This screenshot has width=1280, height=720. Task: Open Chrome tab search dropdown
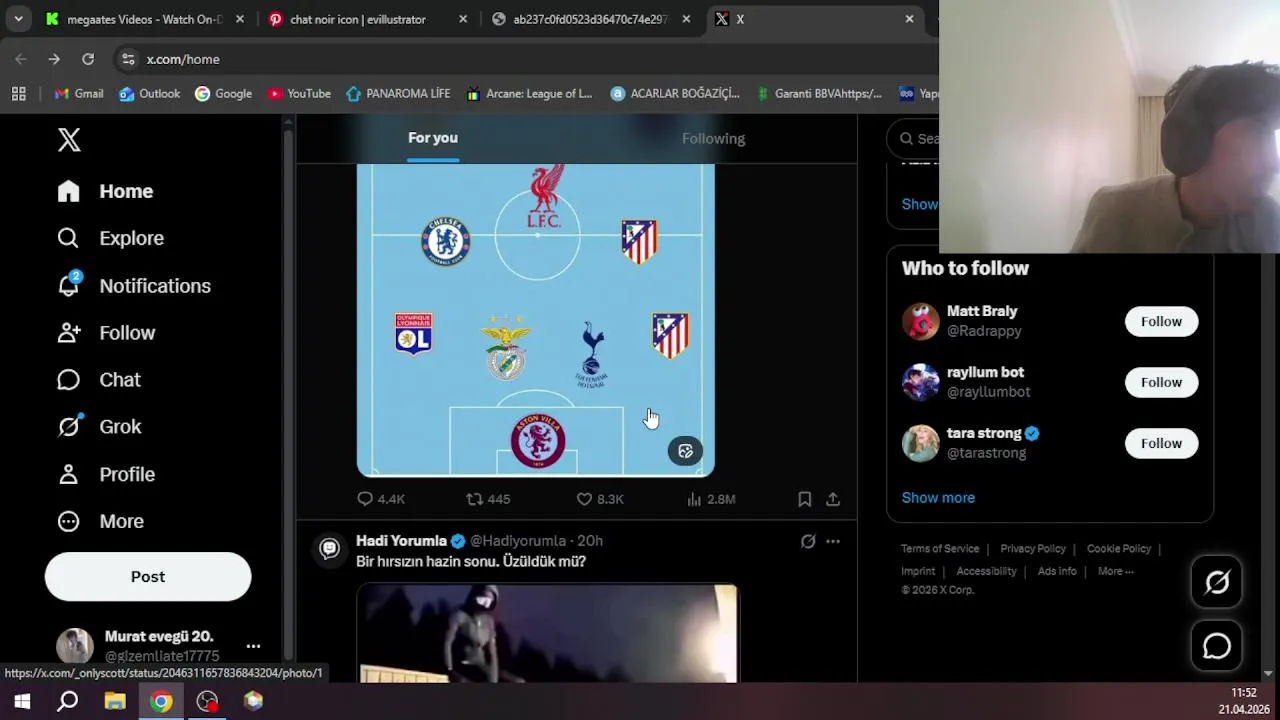[18, 19]
